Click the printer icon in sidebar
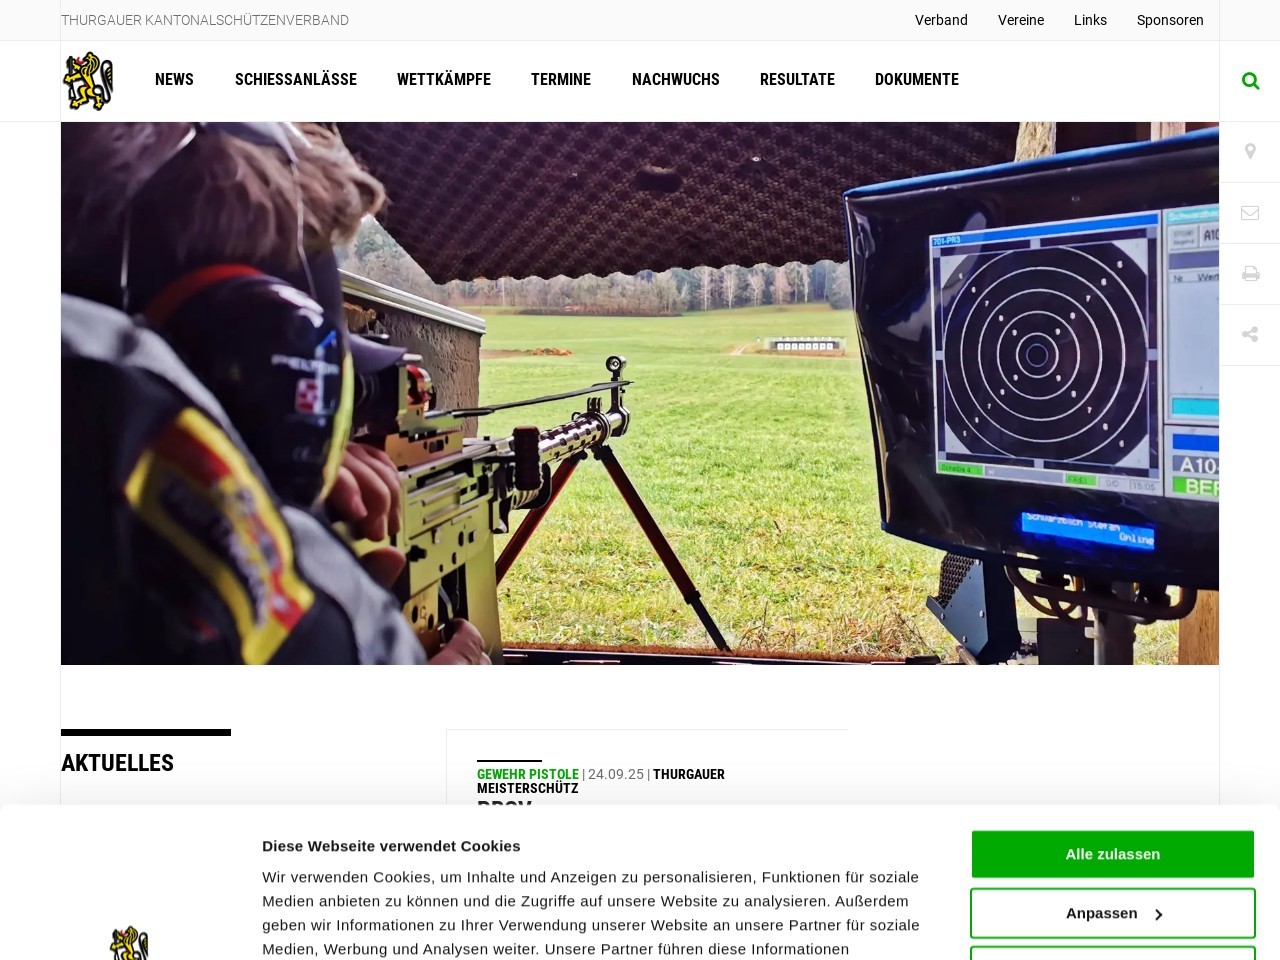1280x960 pixels. pos(1250,274)
